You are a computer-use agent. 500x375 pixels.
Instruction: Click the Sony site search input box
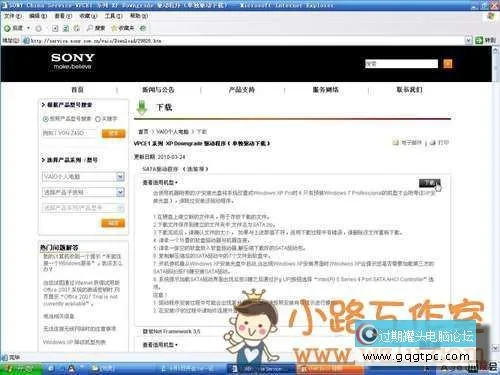[x=401, y=64]
